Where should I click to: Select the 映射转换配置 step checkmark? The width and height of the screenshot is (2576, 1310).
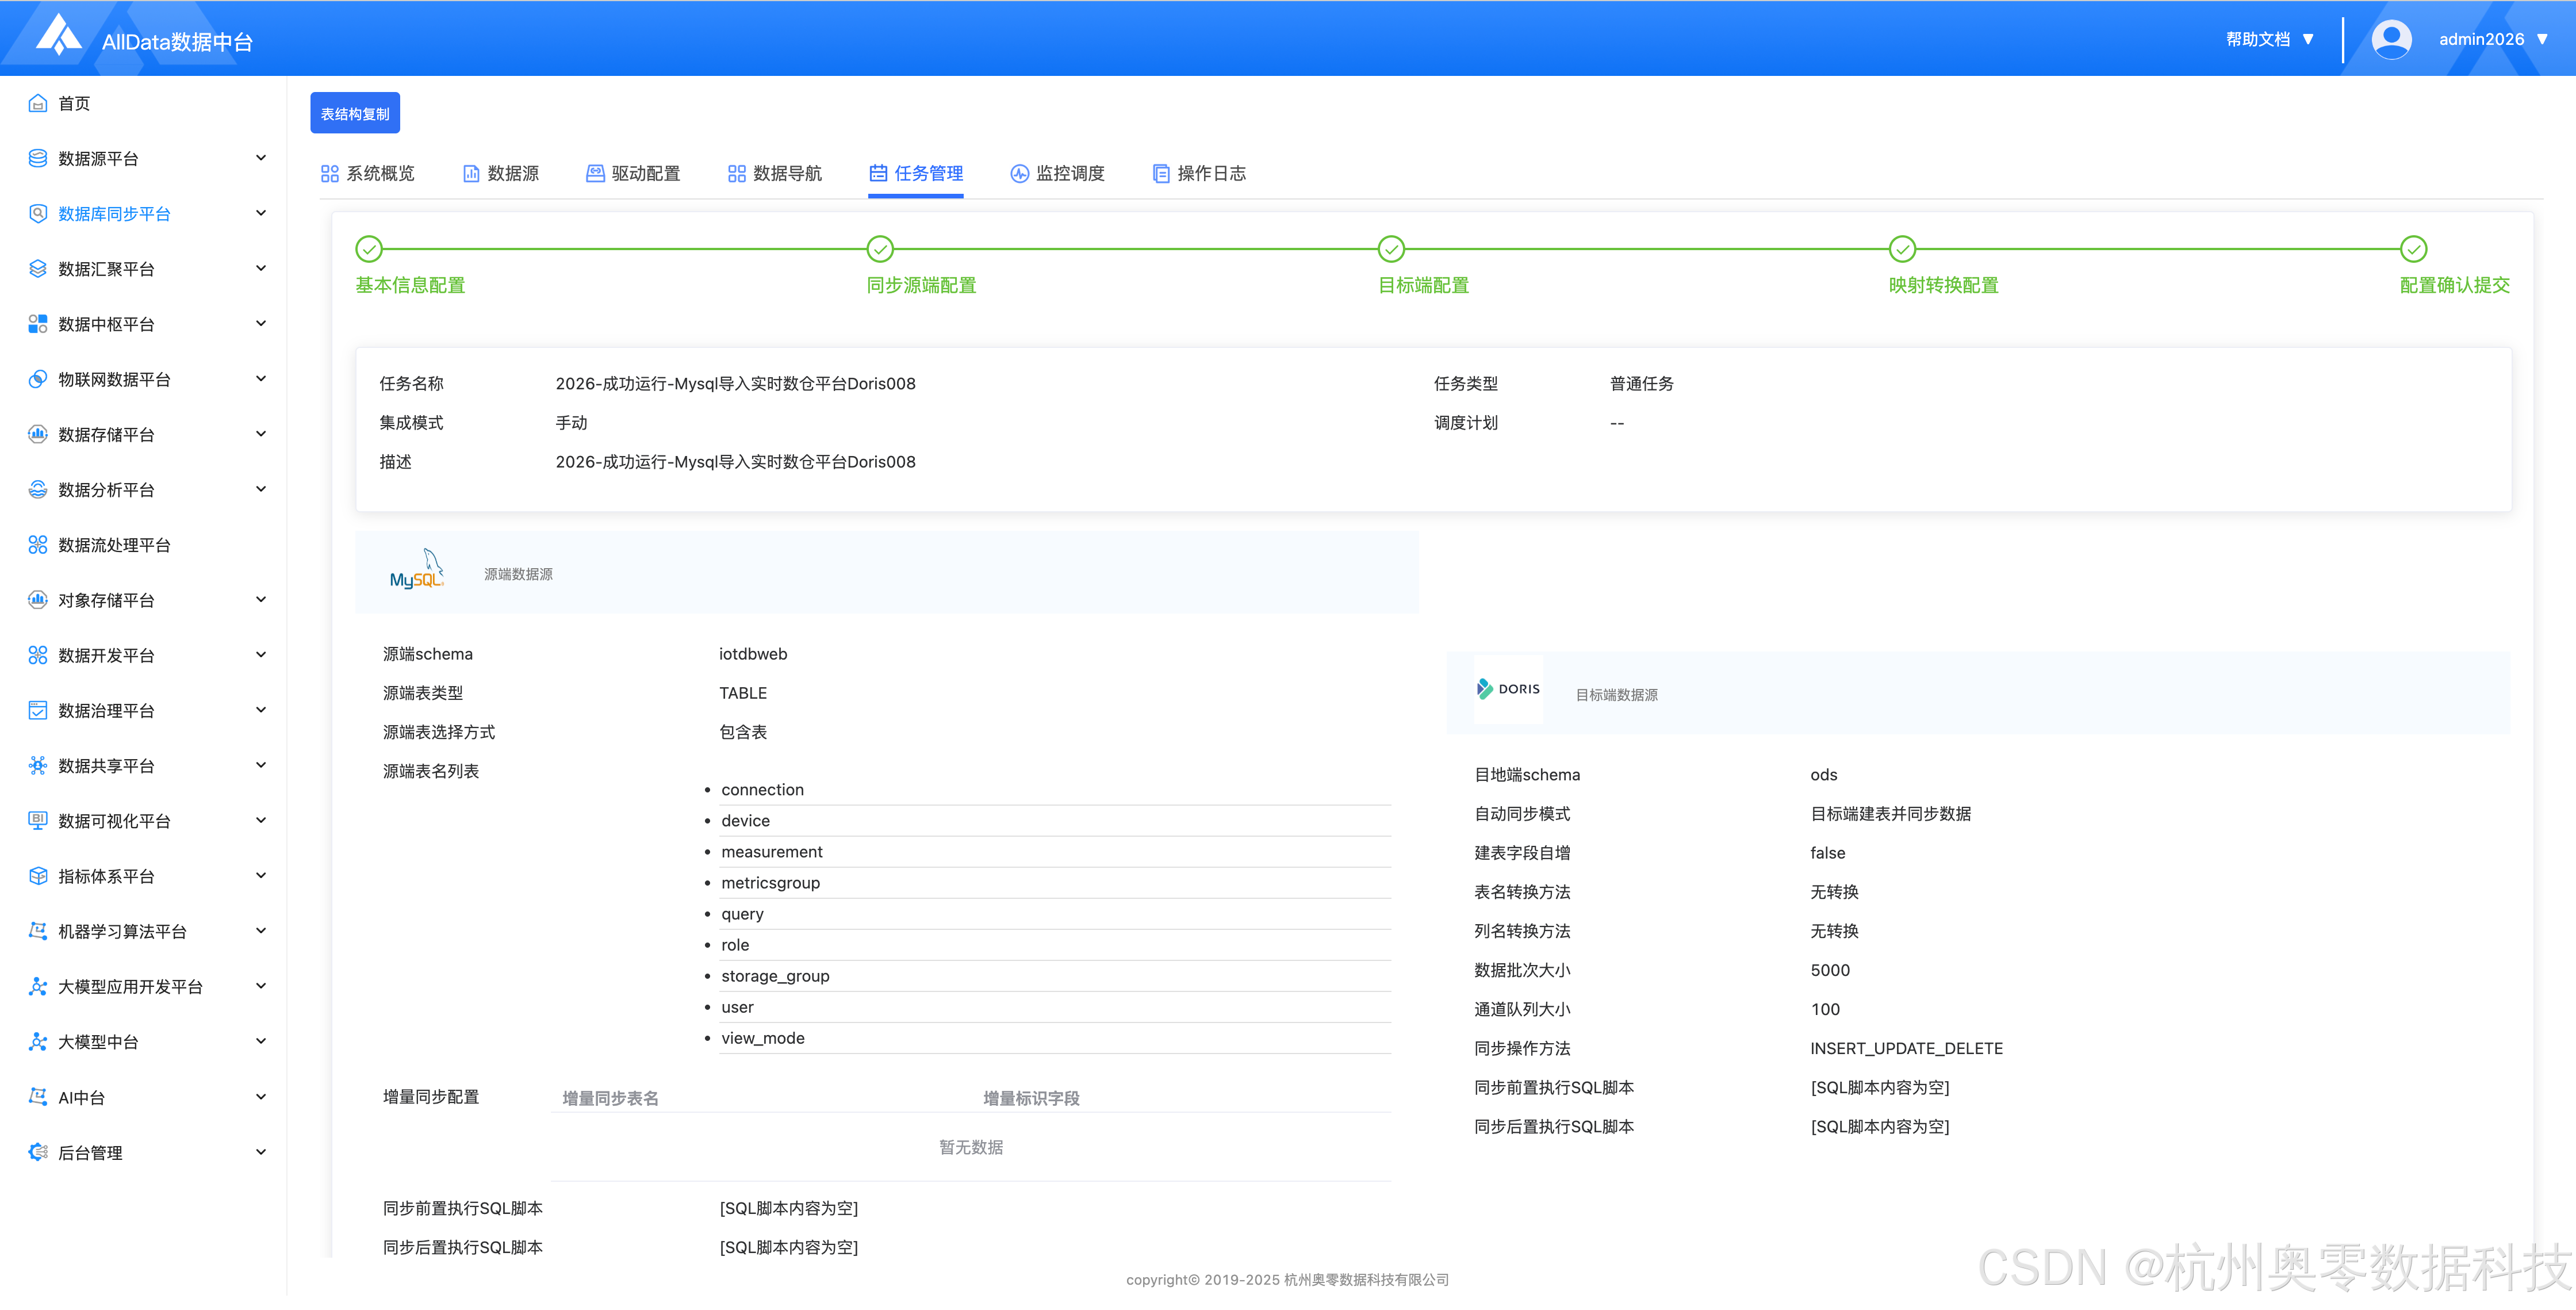click(1902, 248)
